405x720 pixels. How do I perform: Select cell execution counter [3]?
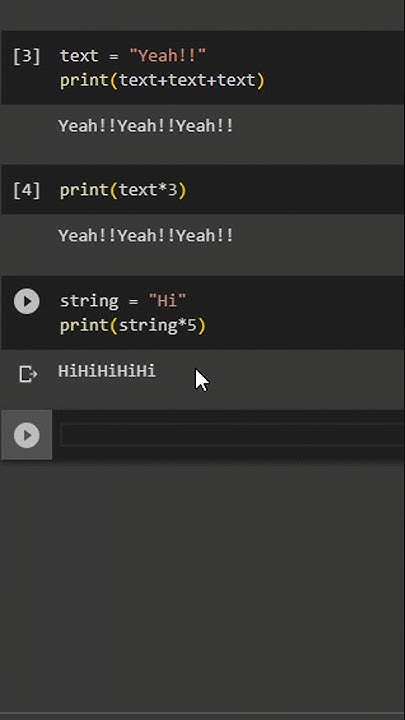click(x=27, y=56)
